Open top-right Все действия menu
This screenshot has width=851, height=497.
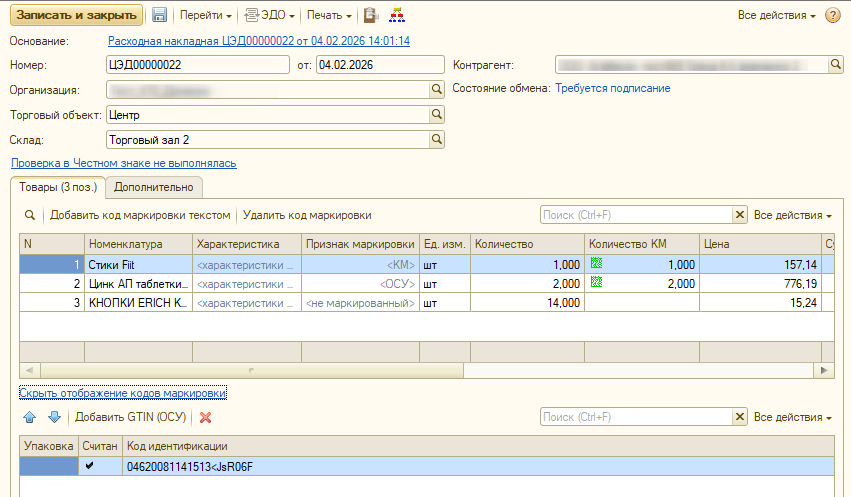pyautogui.click(x=777, y=16)
